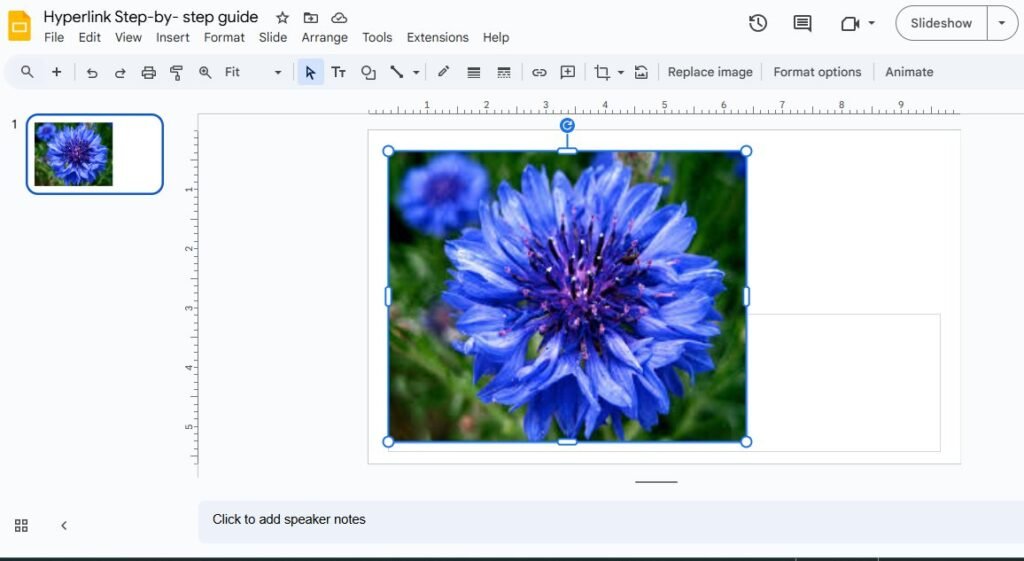This screenshot has height=561, width=1024.
Task: Open the Format menu
Action: click(x=224, y=37)
